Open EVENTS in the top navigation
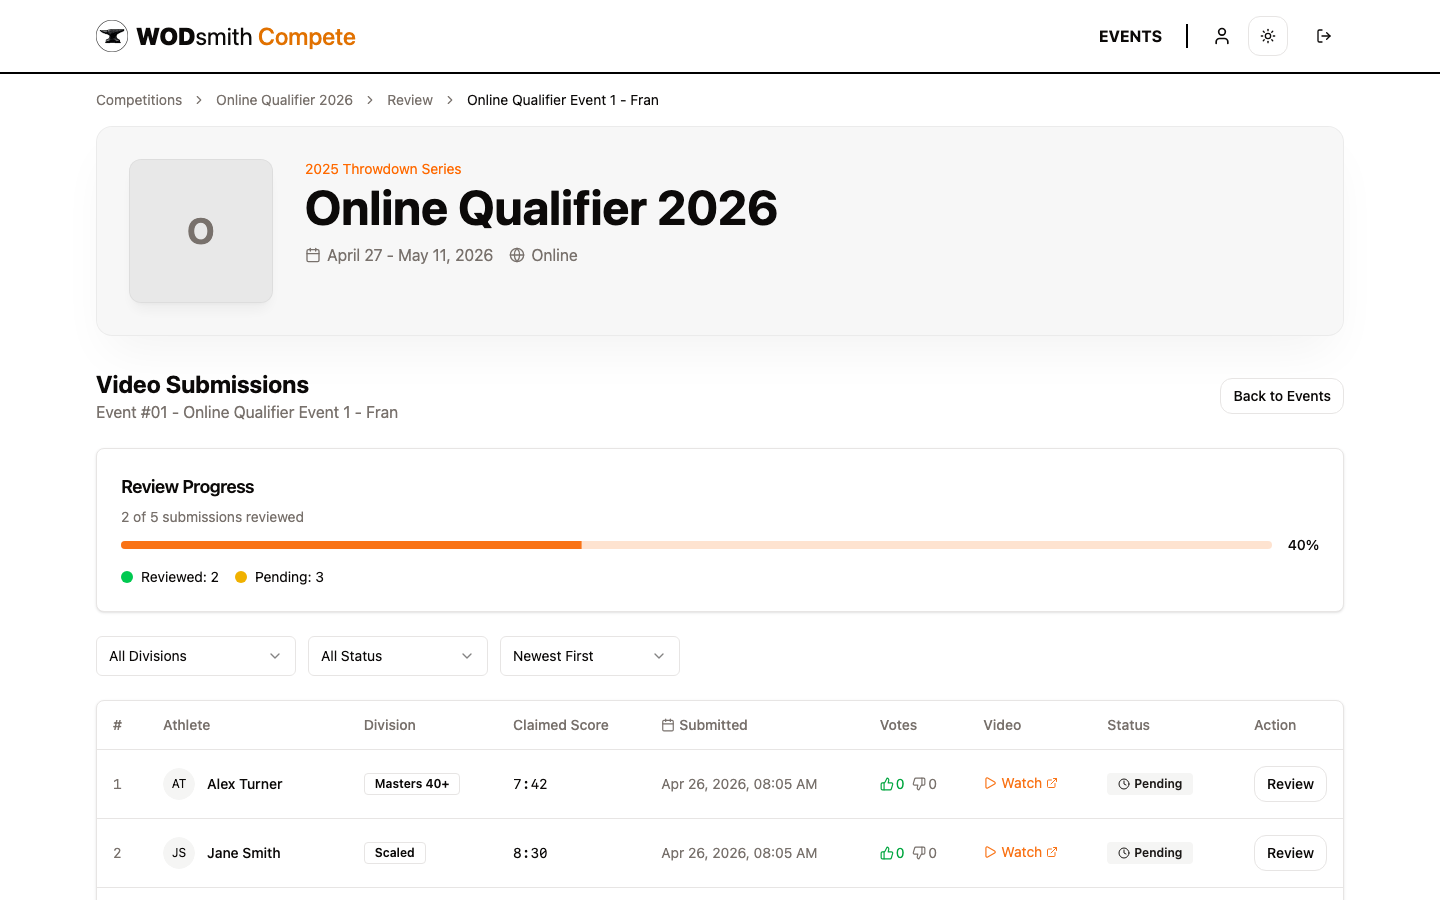 point(1130,36)
